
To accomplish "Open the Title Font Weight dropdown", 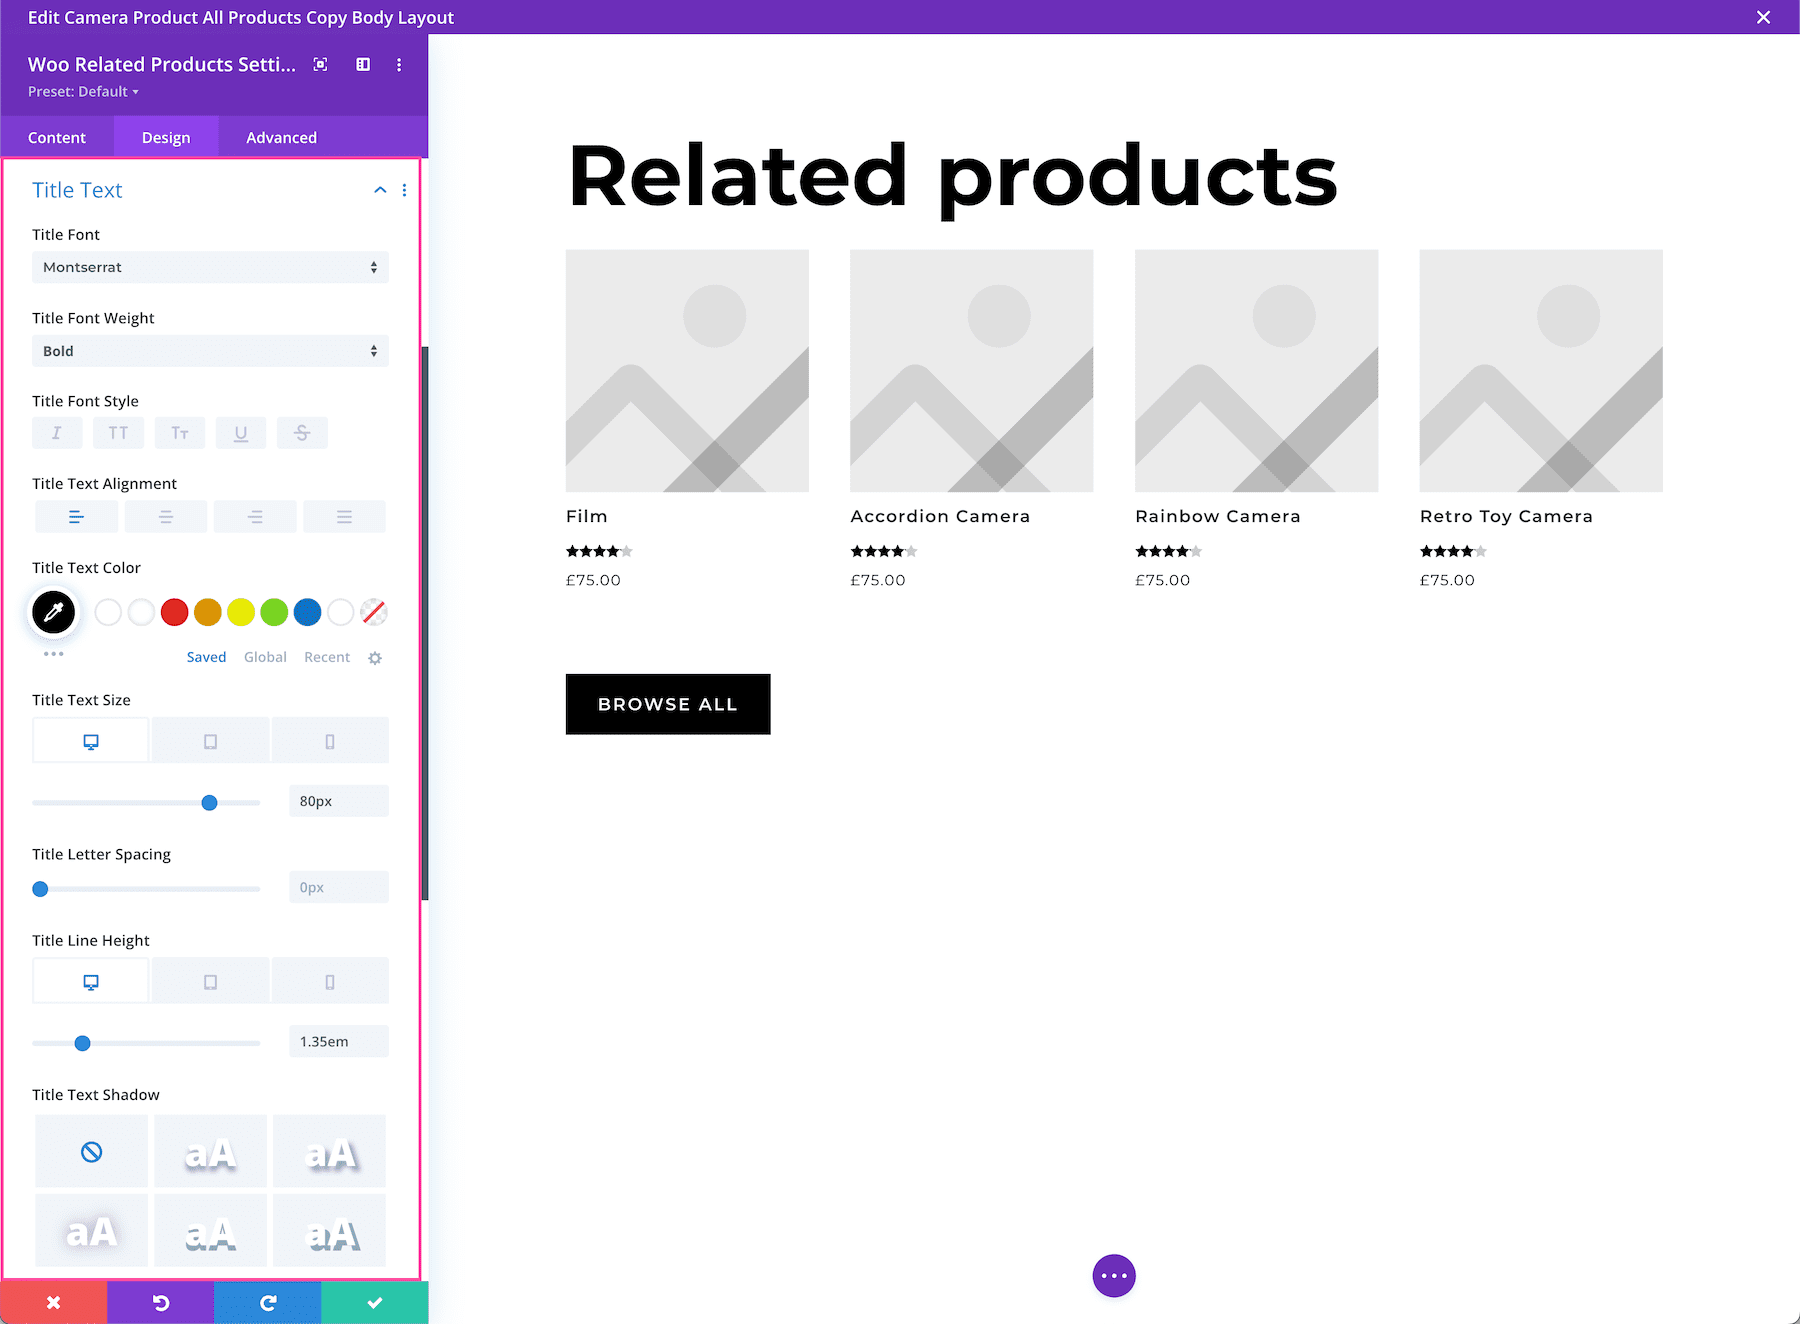I will click(210, 351).
